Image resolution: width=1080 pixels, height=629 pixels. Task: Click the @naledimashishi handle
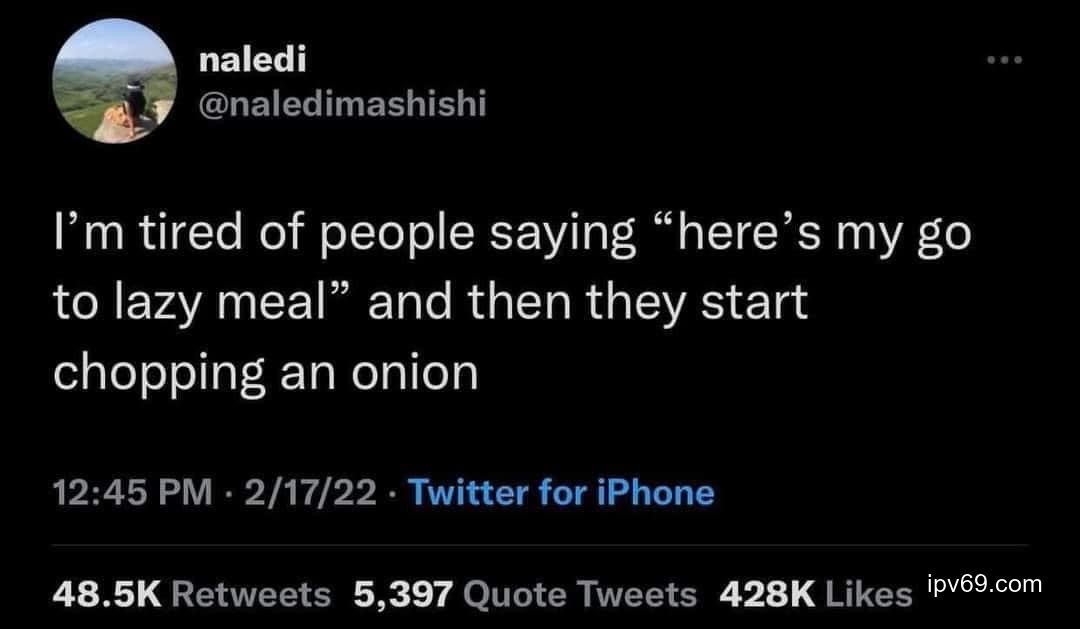tap(343, 104)
